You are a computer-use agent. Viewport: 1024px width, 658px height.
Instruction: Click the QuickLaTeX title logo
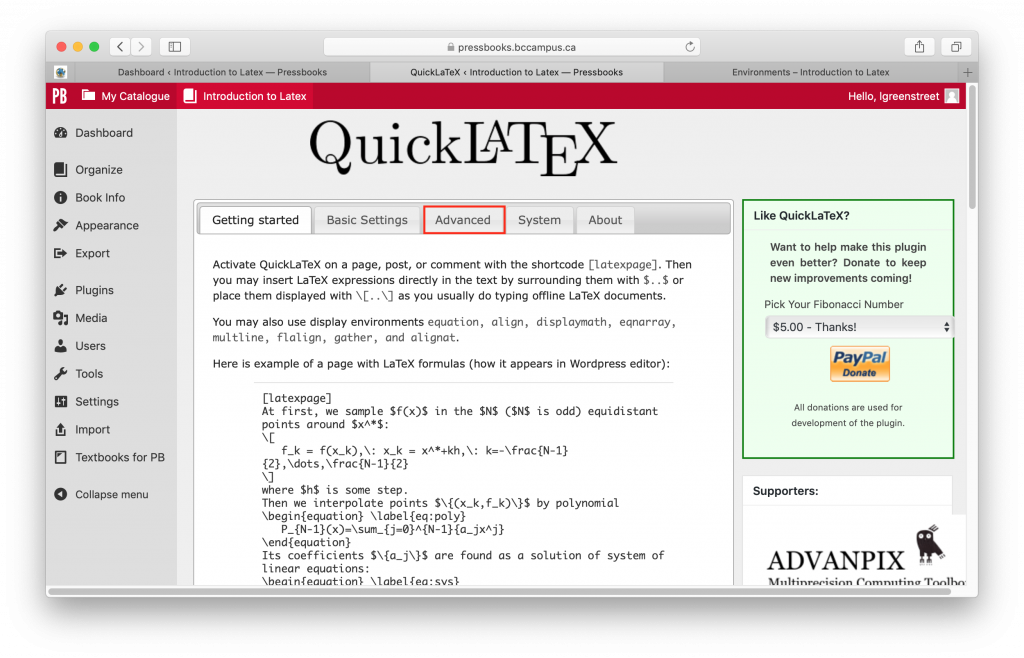(462, 148)
